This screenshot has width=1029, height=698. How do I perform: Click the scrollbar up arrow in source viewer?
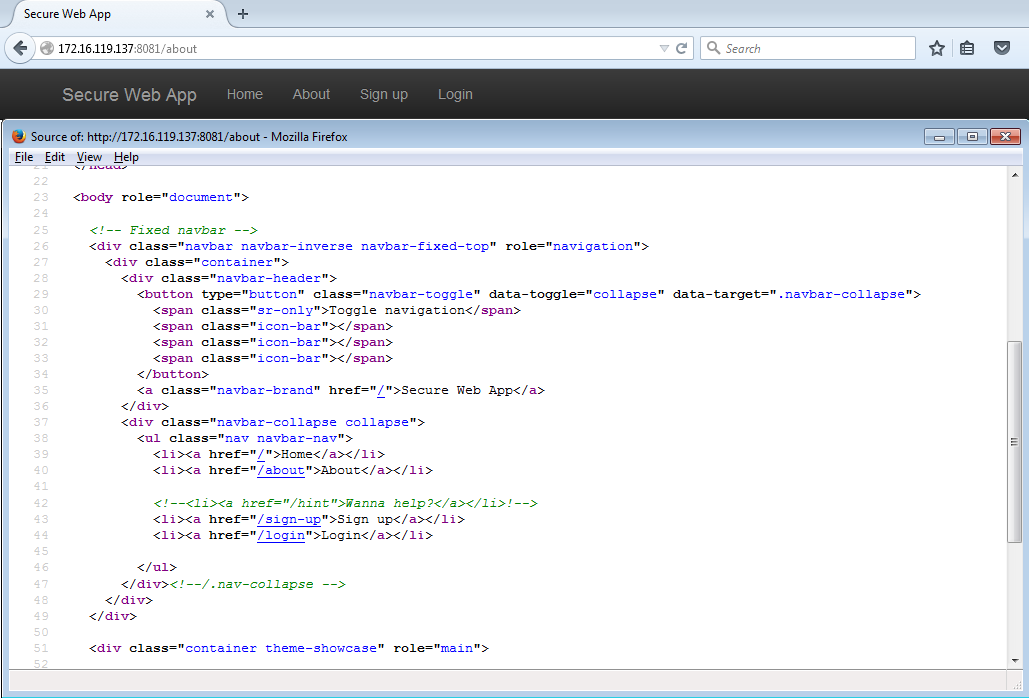[1015, 174]
